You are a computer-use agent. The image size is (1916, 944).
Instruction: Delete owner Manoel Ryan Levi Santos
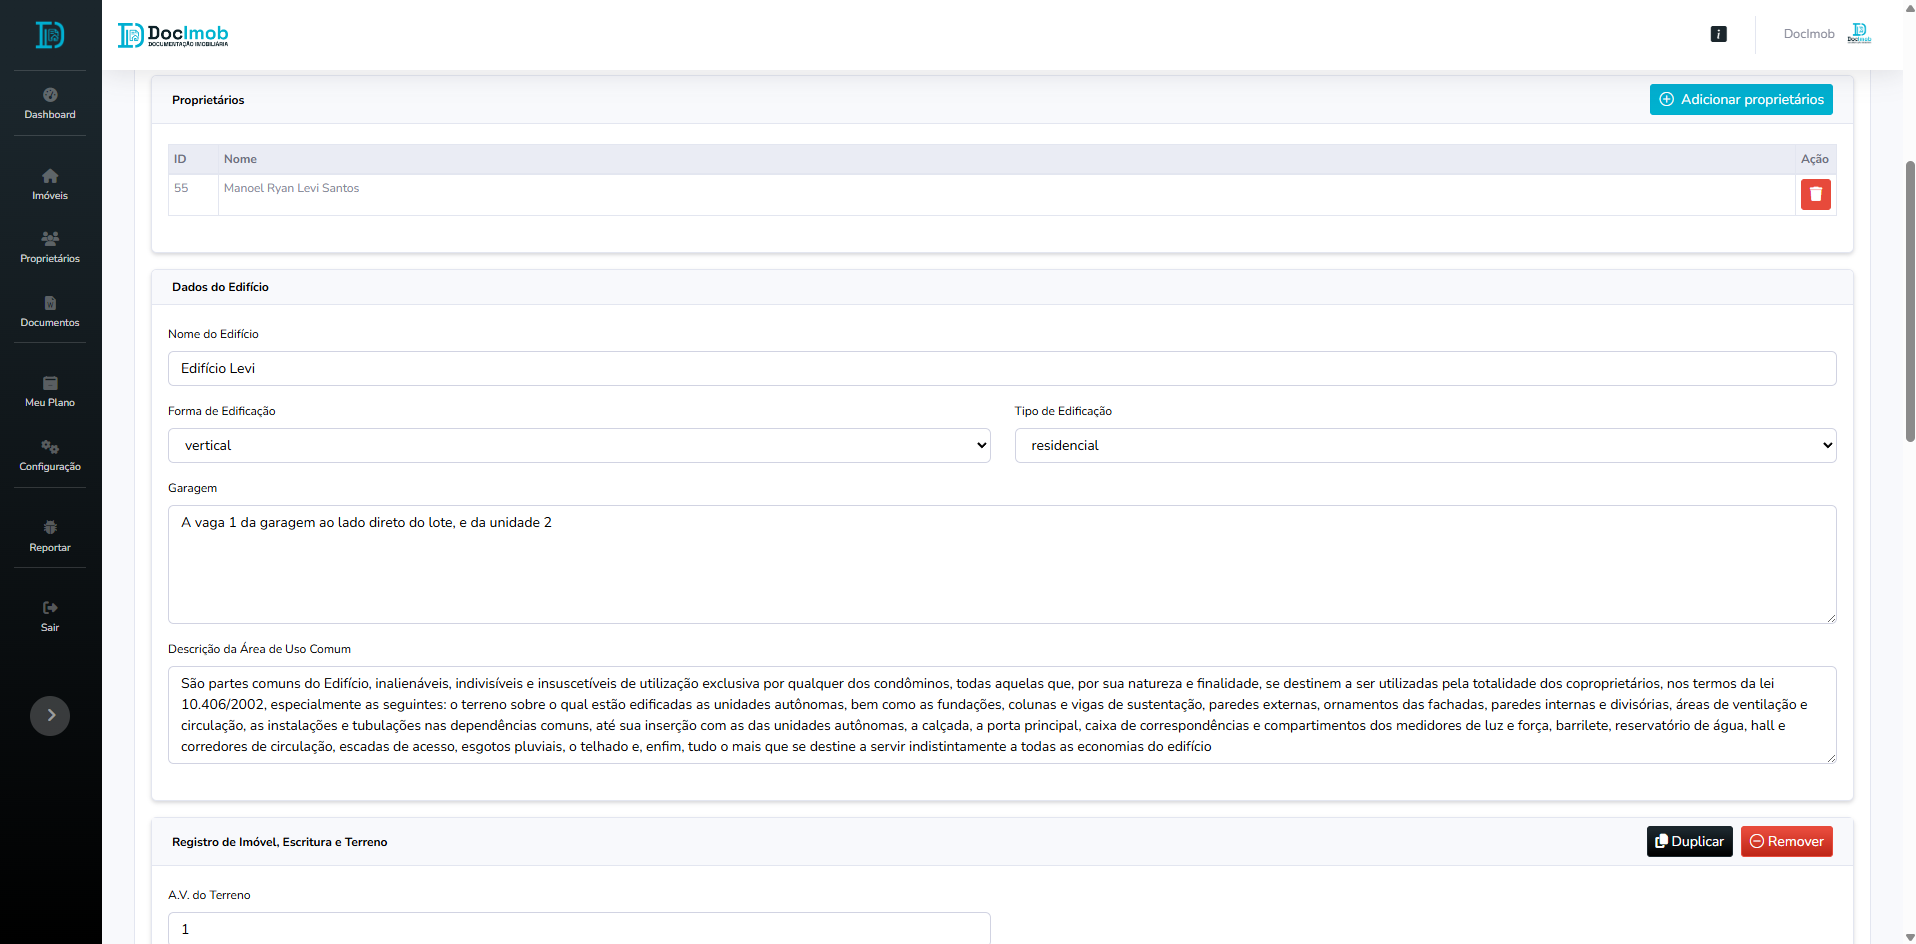point(1815,194)
